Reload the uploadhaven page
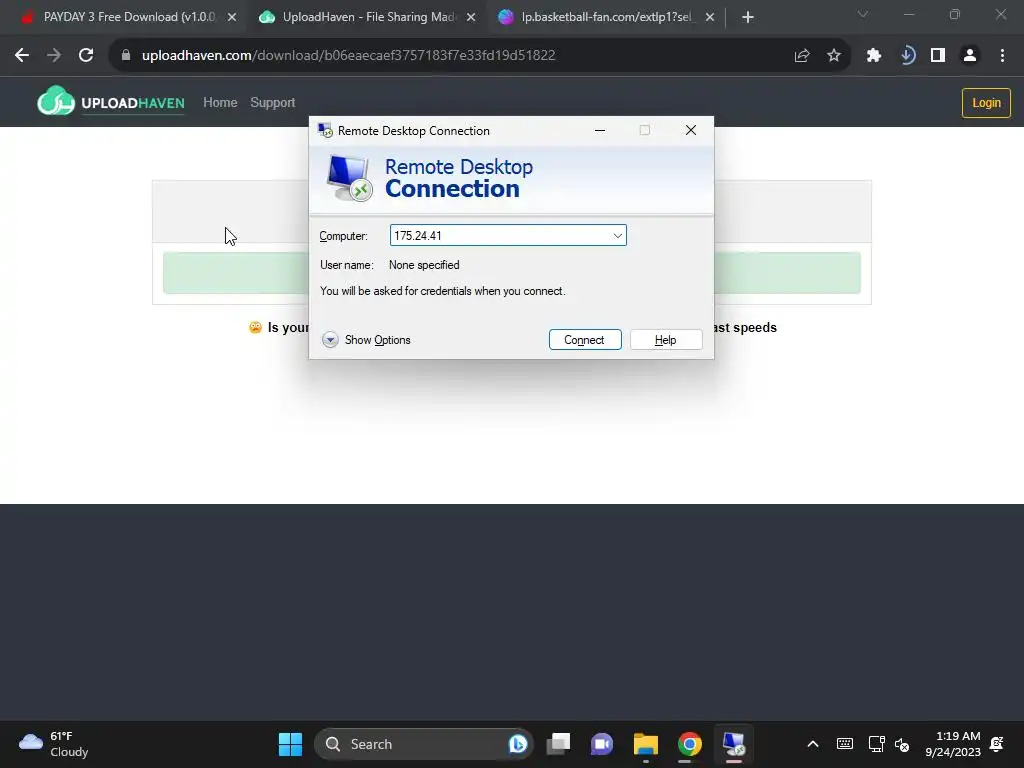1024x768 pixels. pos(86,56)
